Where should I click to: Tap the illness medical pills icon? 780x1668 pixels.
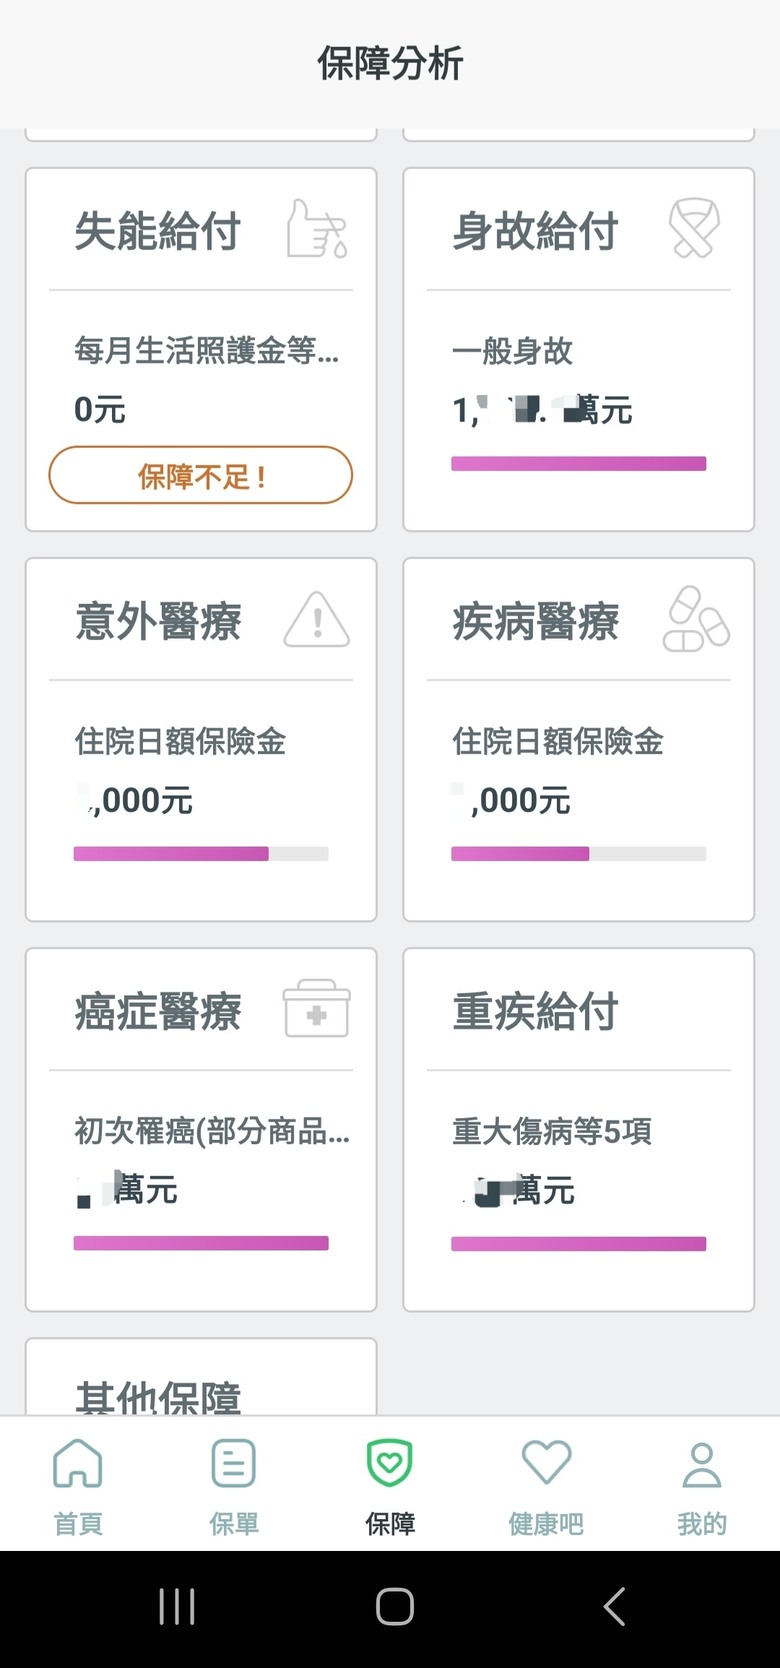click(696, 620)
